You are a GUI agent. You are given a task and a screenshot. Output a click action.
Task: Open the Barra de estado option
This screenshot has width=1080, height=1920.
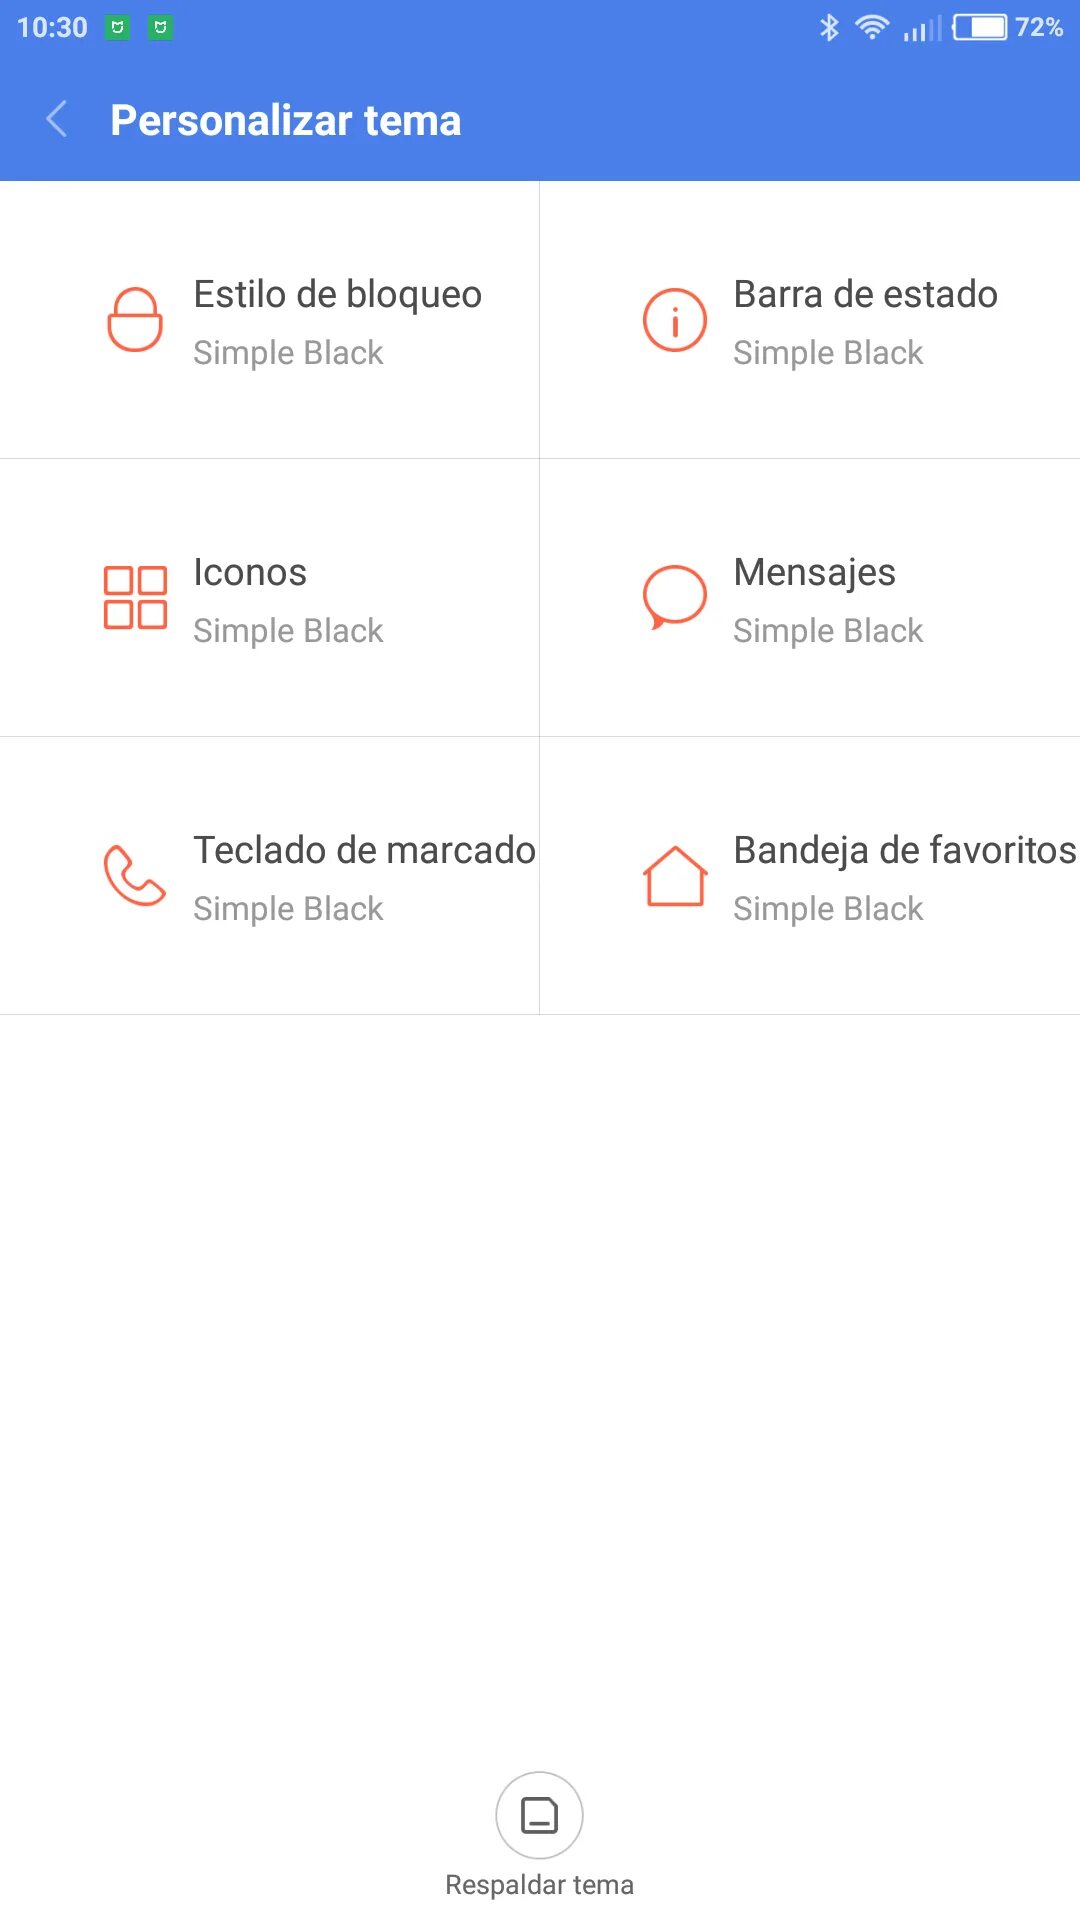click(865, 295)
